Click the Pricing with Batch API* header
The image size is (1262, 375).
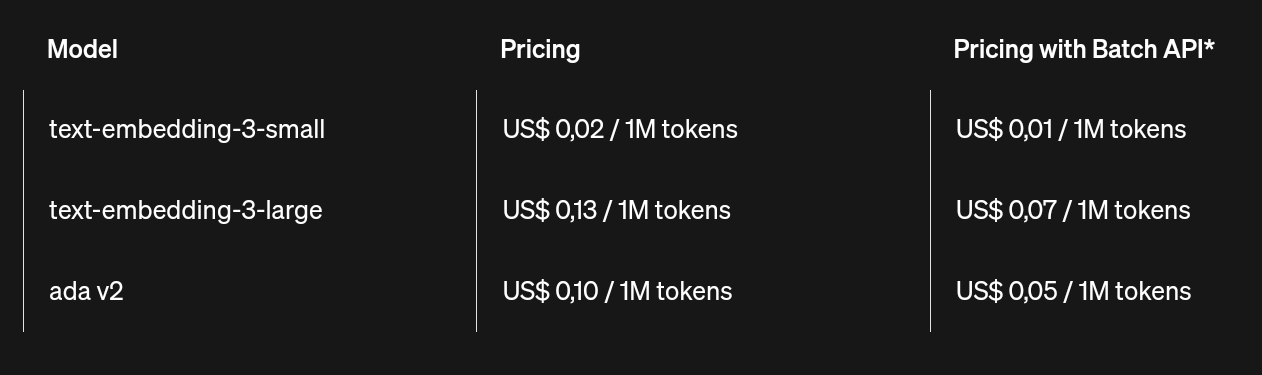(x=1084, y=49)
